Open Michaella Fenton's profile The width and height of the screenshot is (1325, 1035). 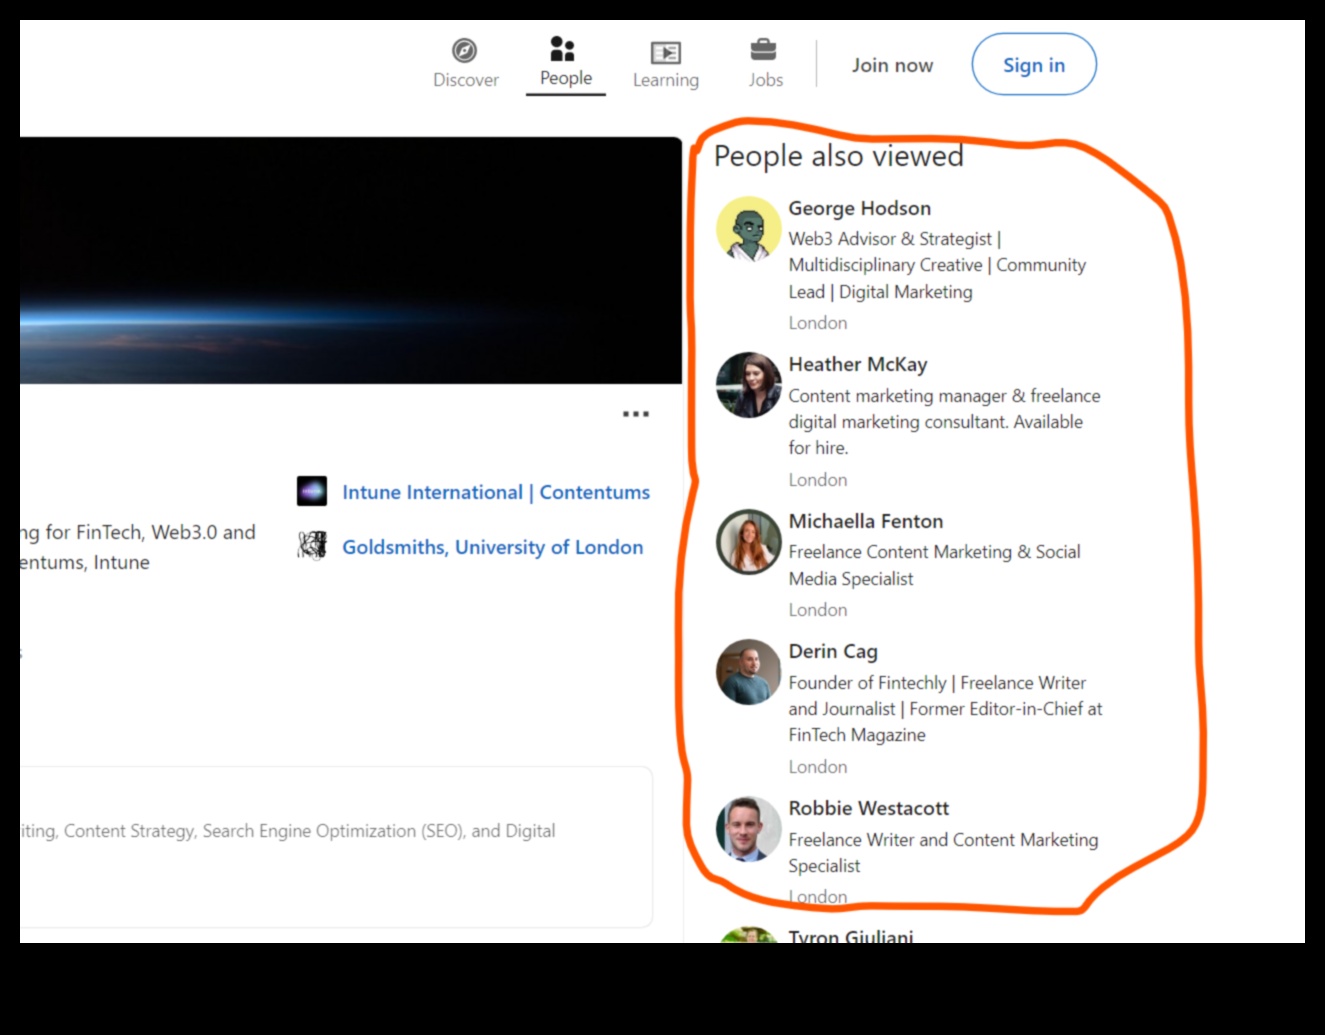click(x=865, y=521)
